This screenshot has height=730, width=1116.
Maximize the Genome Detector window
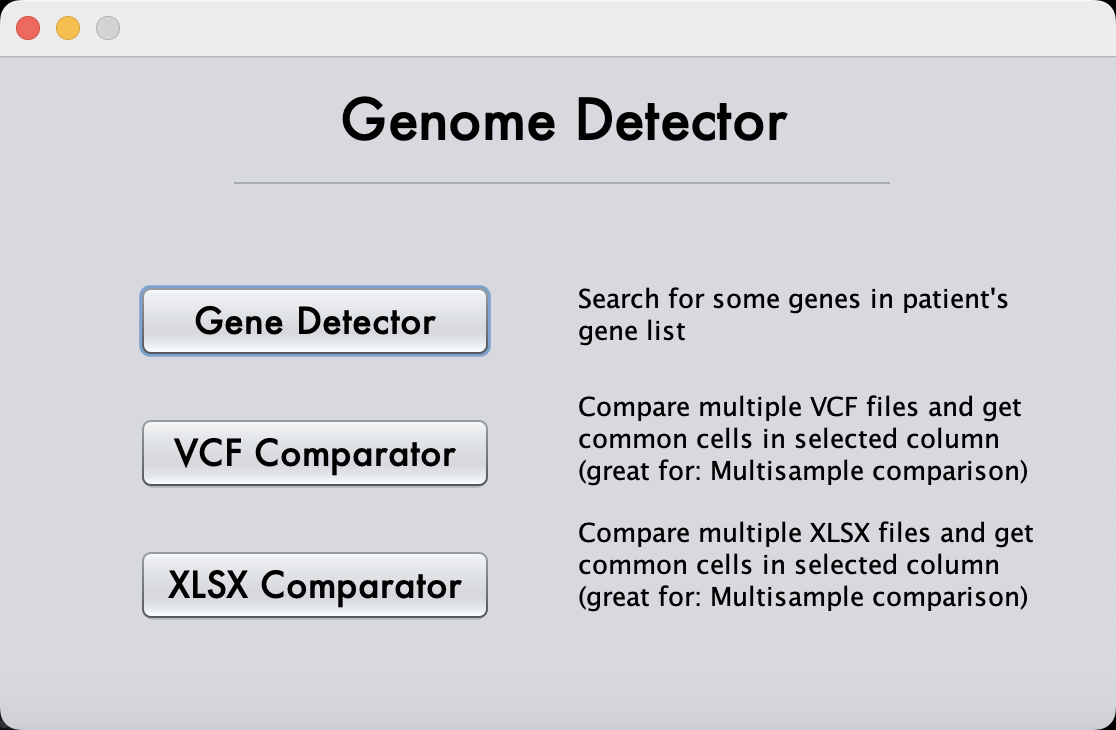coord(107,28)
